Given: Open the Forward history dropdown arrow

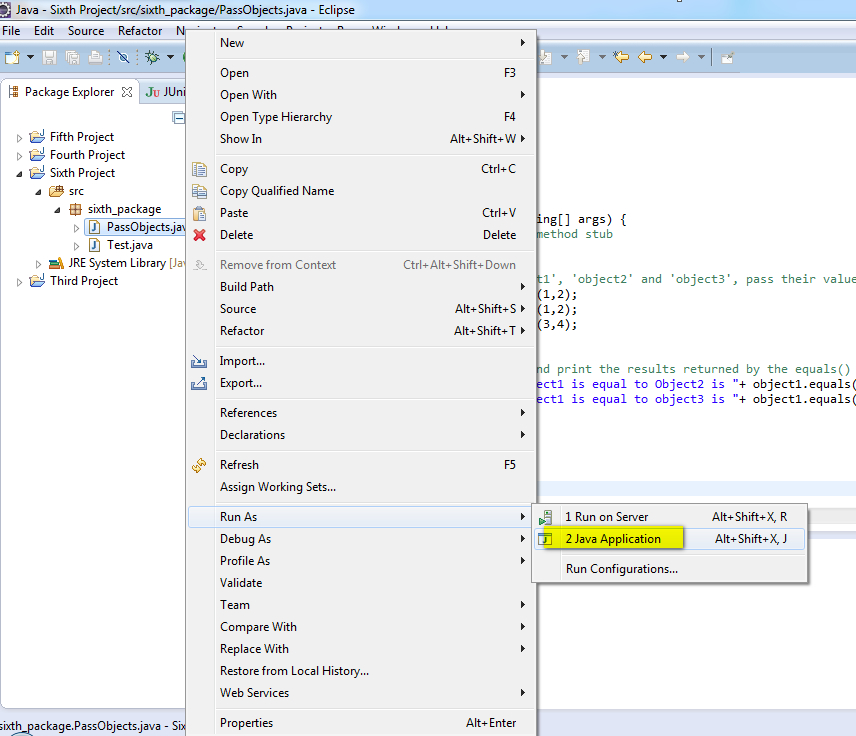Looking at the screenshot, I should coord(701,57).
